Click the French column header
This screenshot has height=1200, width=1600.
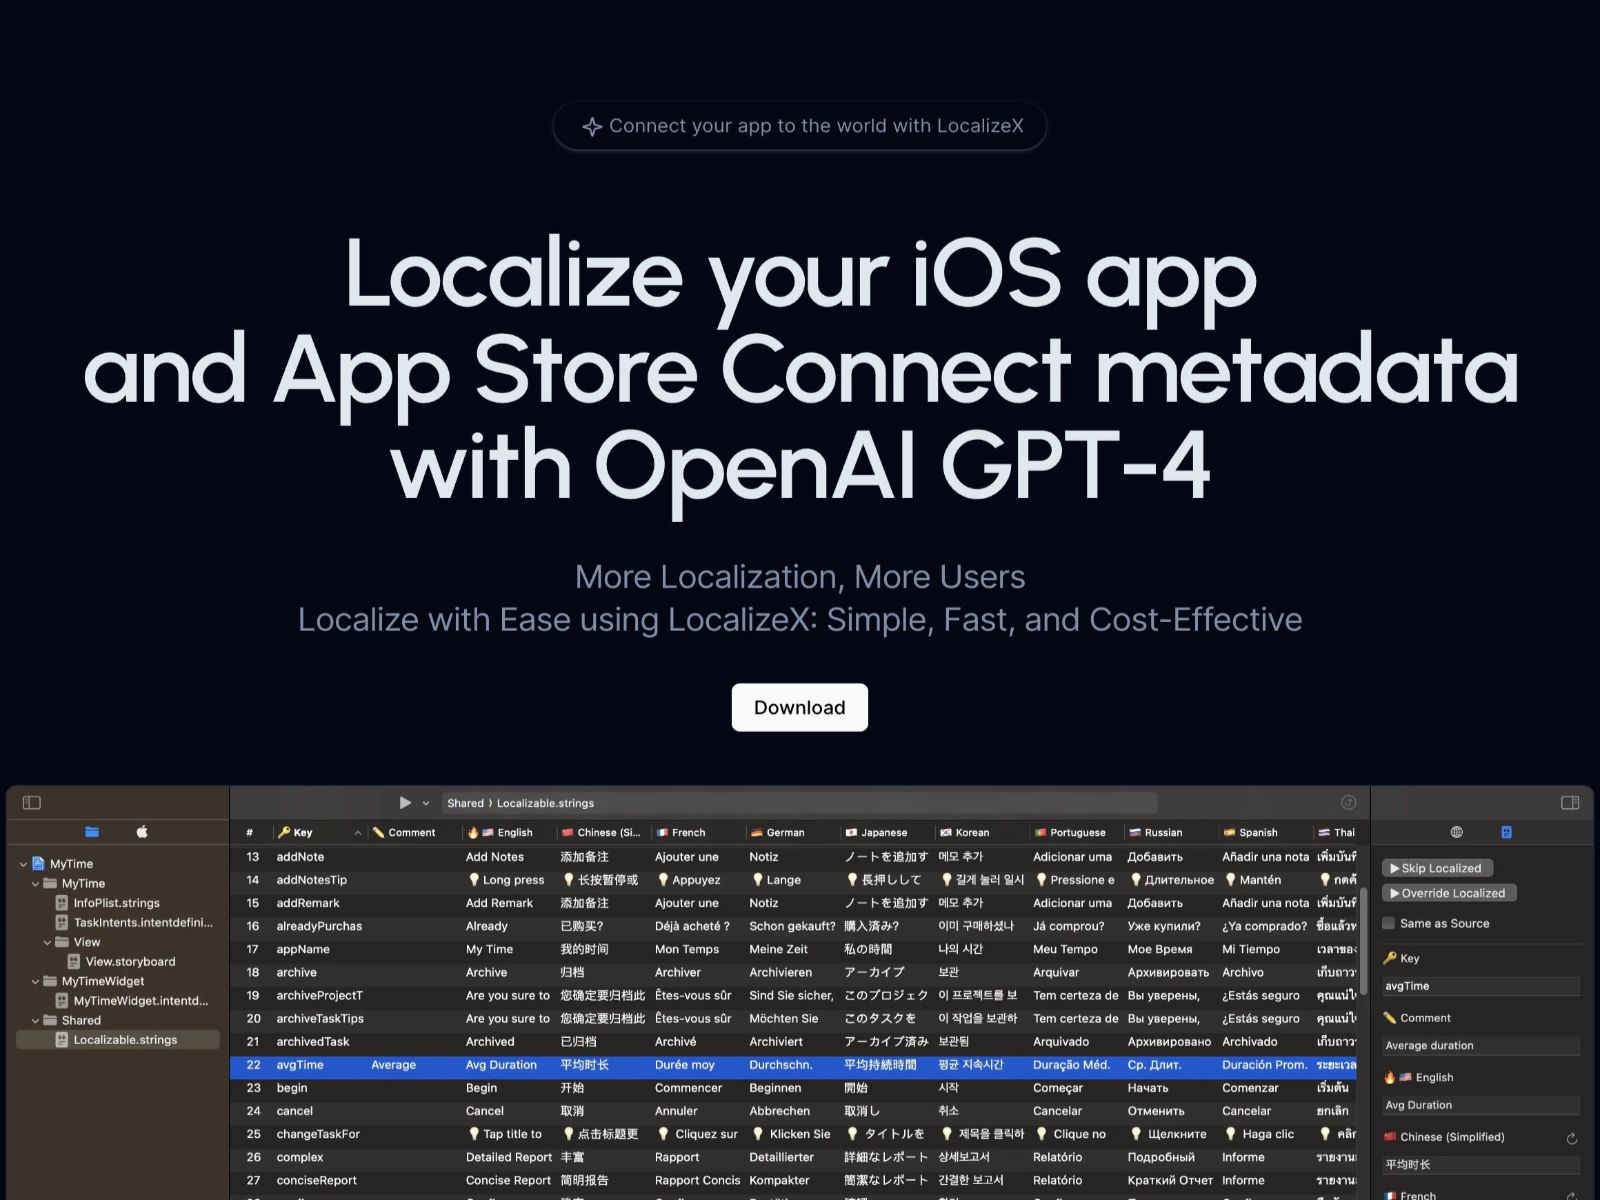688,832
